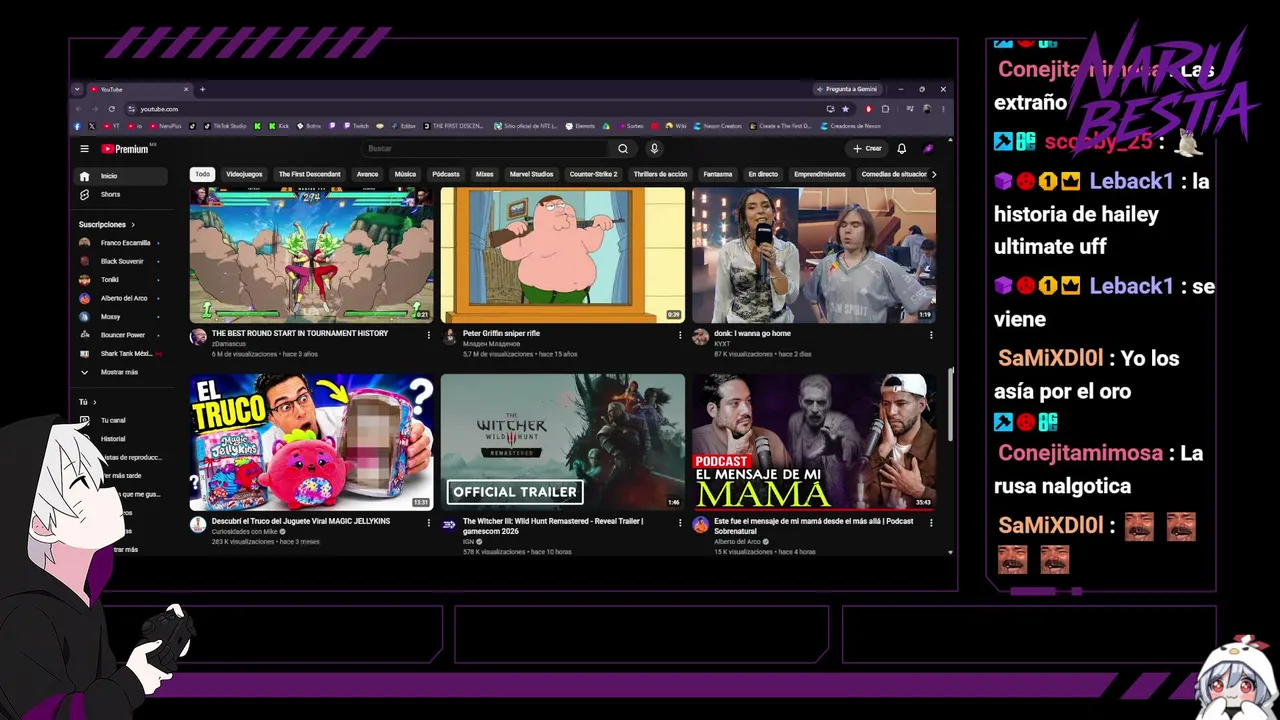Viewport: 1280px width, 720px height.
Task: Open the Facebook bookmark icon
Action: (x=78, y=126)
